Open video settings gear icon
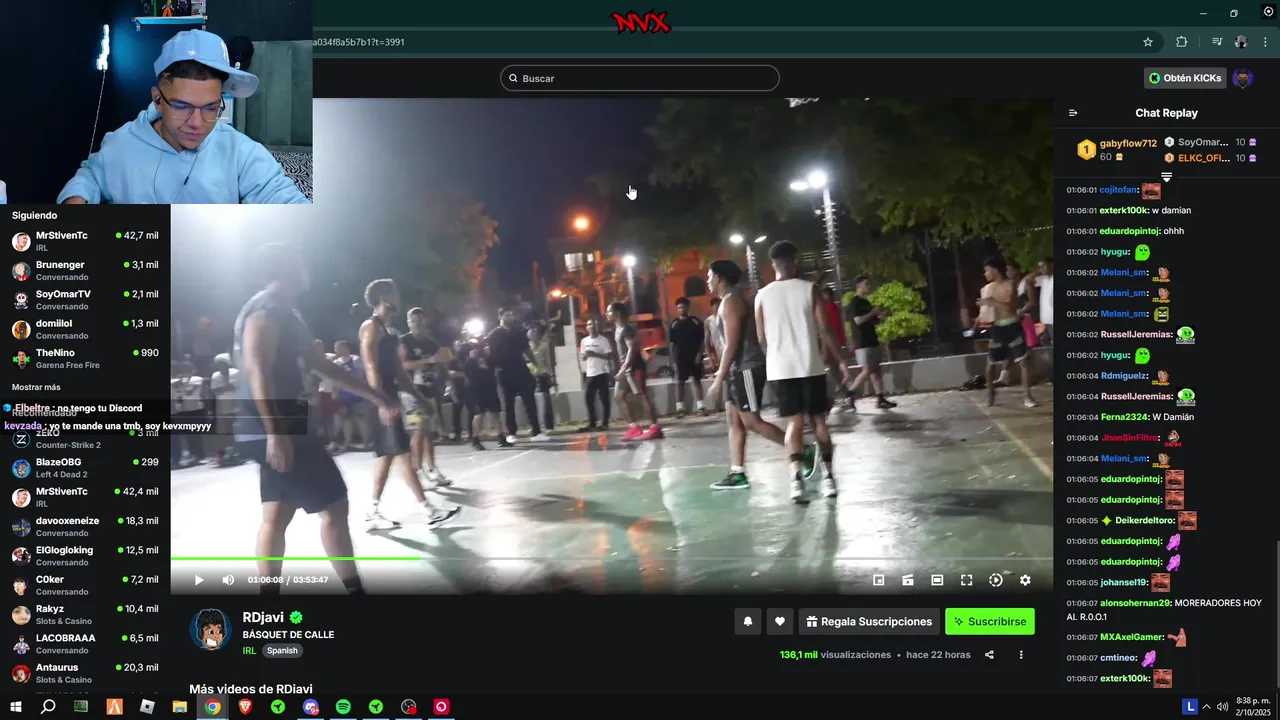This screenshot has width=1280, height=720. click(1025, 580)
